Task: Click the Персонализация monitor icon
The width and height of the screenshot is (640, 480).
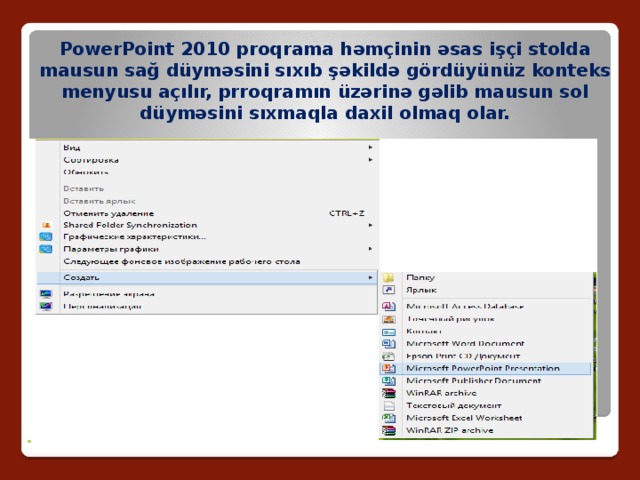Action: [x=46, y=306]
